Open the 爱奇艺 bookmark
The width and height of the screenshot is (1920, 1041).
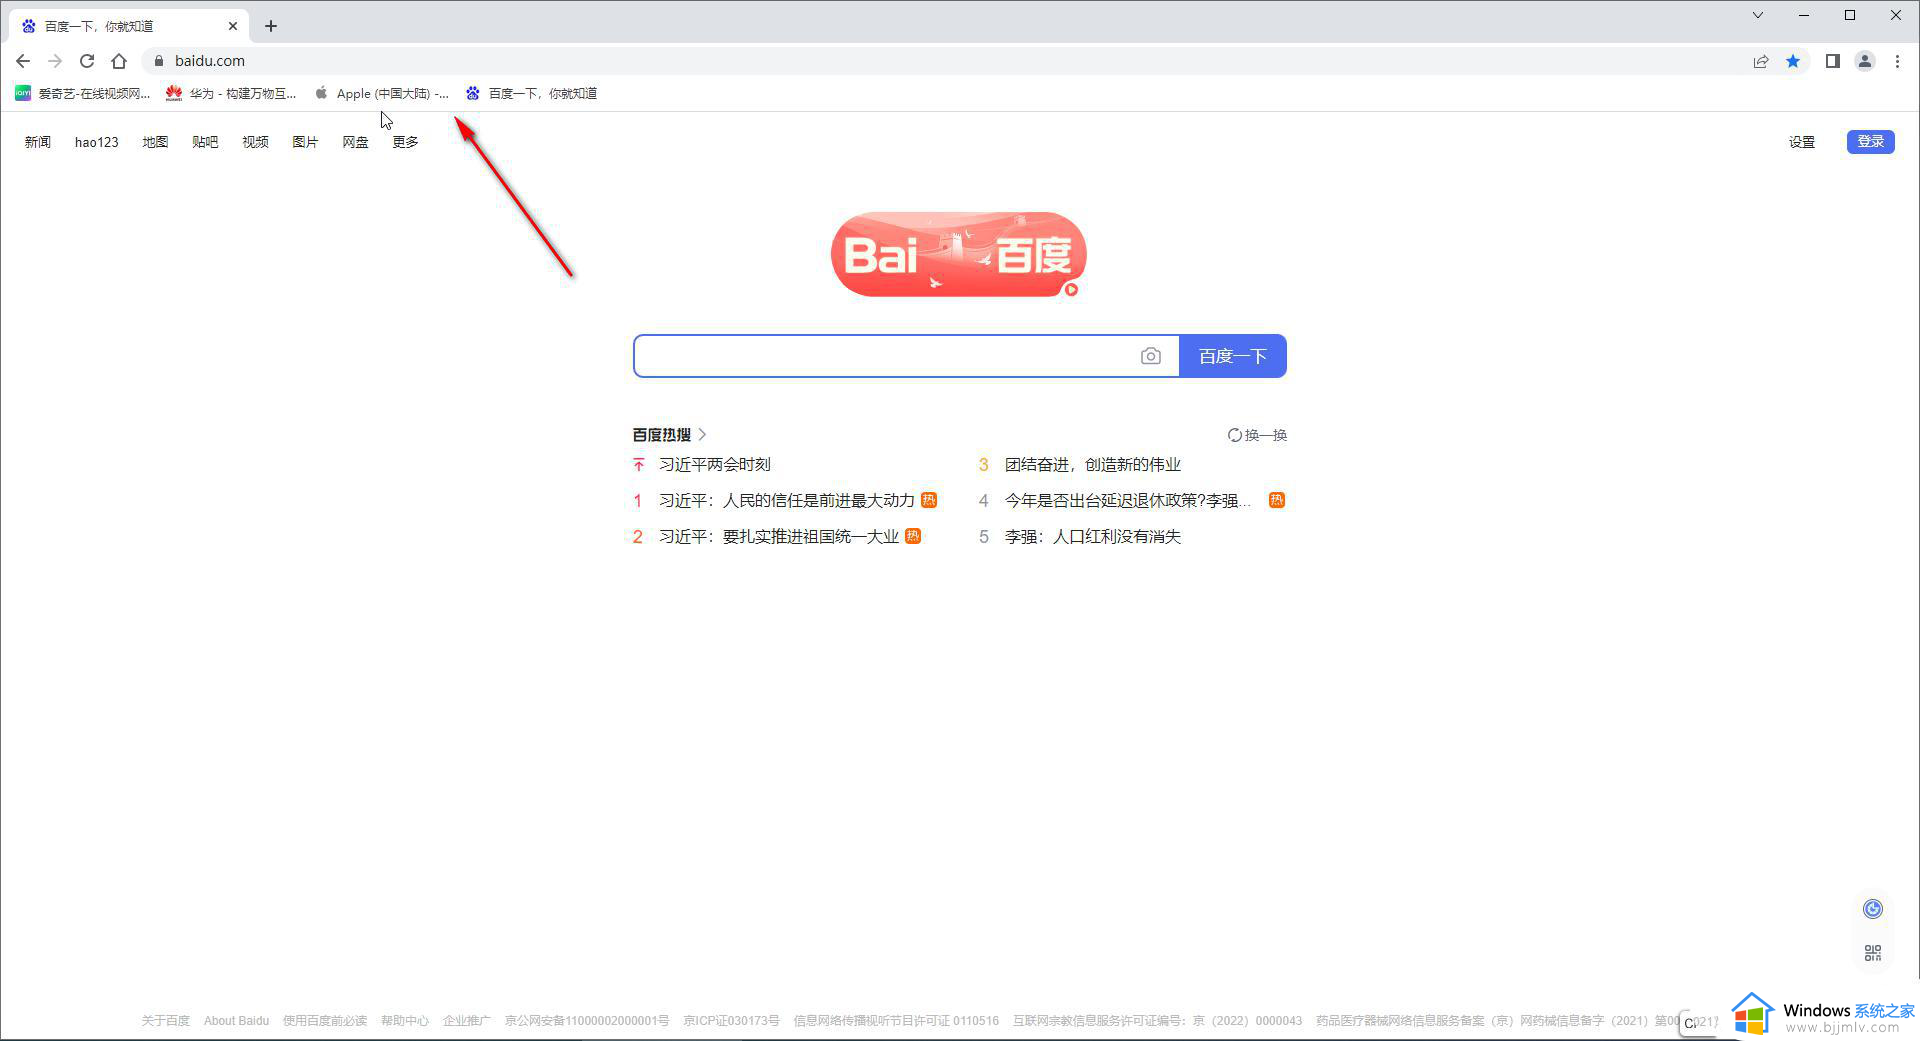click(x=82, y=93)
